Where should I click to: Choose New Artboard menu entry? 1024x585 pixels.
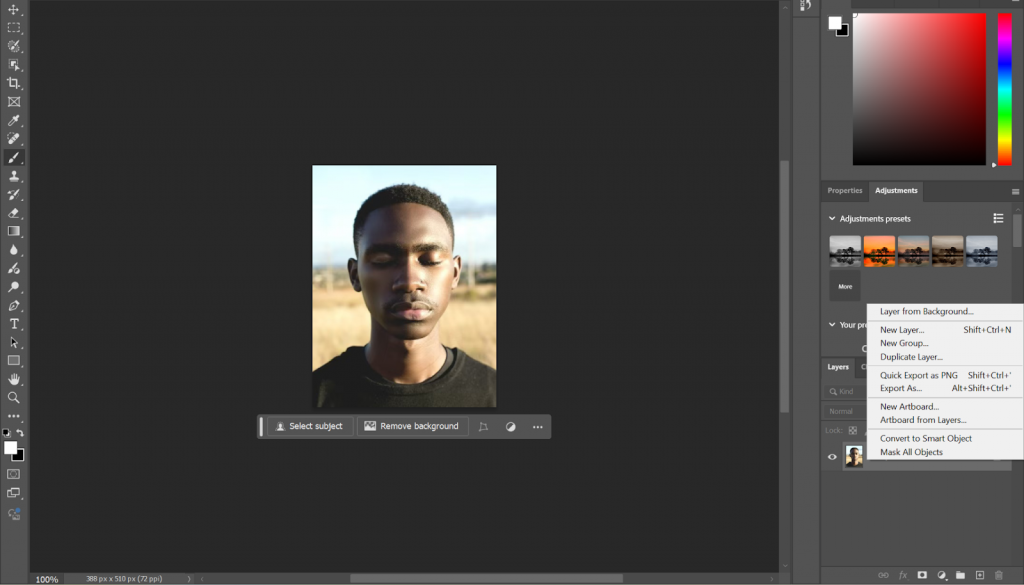click(x=909, y=407)
